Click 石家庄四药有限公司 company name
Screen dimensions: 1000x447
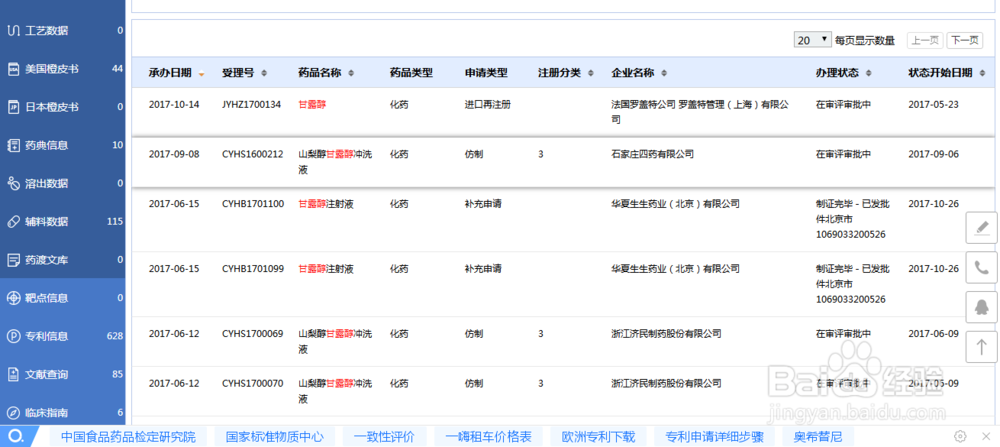(x=652, y=154)
